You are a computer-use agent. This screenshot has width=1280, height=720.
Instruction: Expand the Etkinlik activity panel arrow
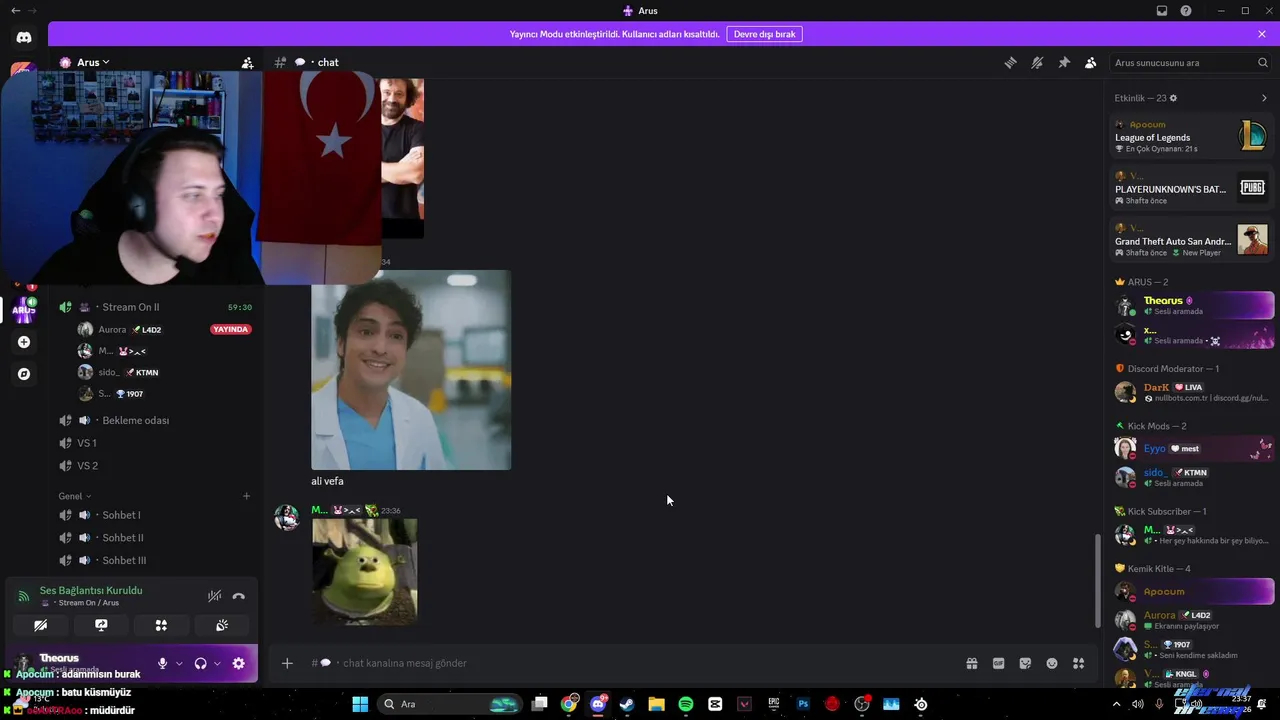coord(1264,98)
